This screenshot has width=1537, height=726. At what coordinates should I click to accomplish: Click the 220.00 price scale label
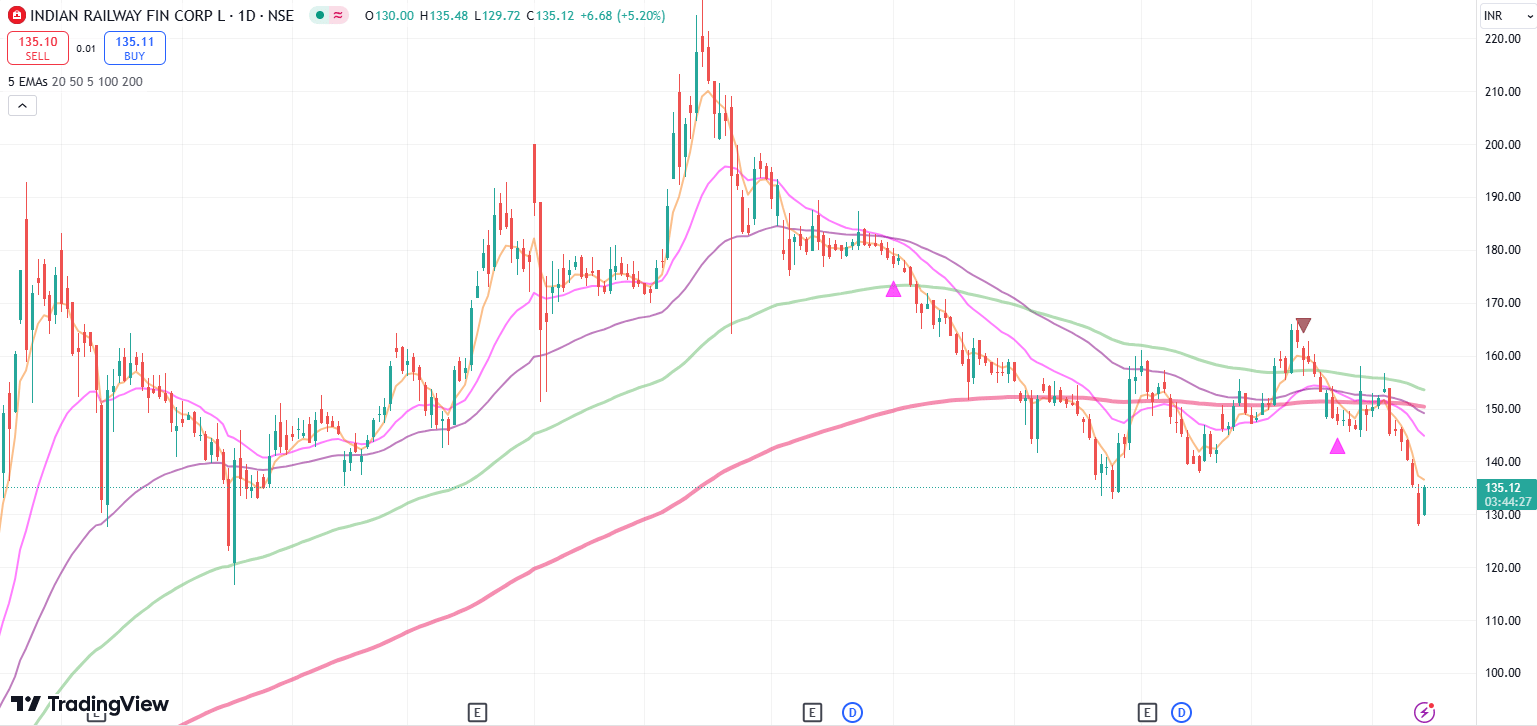1504,39
